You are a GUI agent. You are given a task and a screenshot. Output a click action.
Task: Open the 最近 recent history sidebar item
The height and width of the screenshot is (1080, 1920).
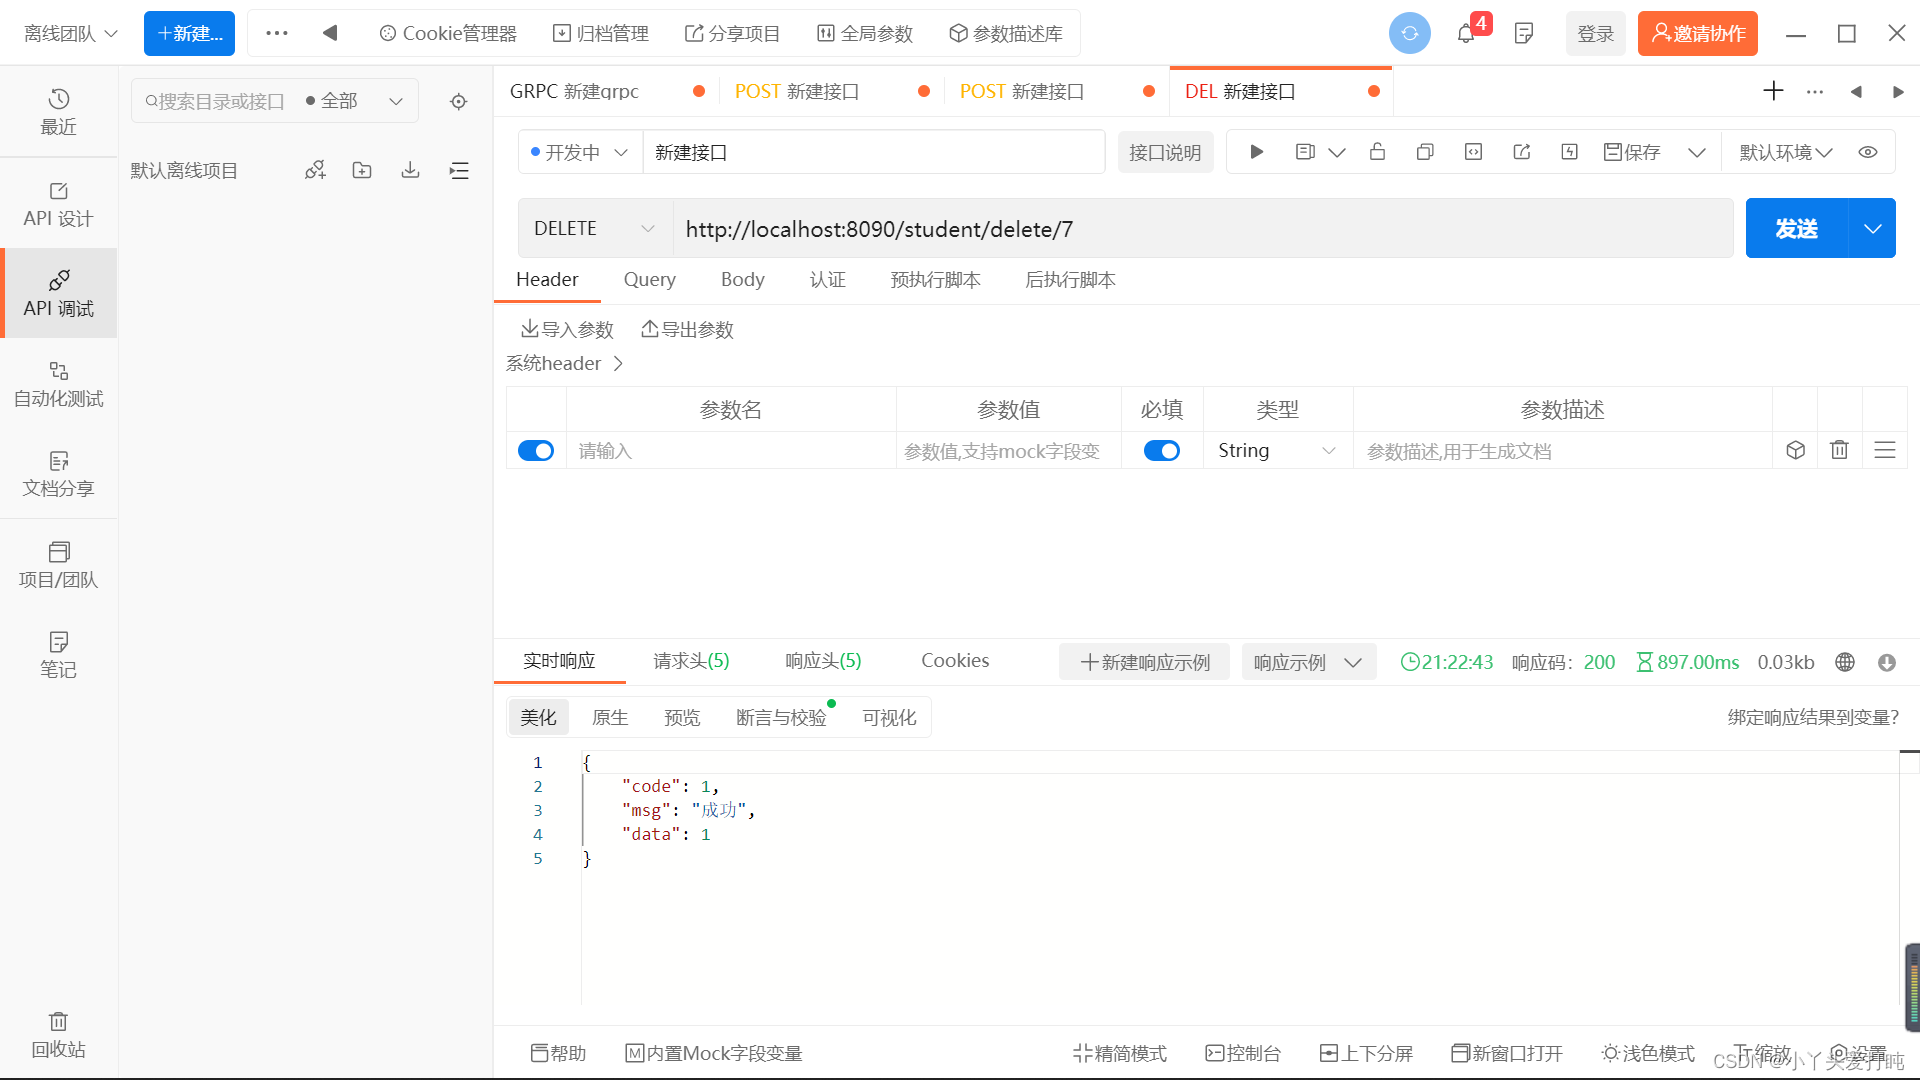58,112
